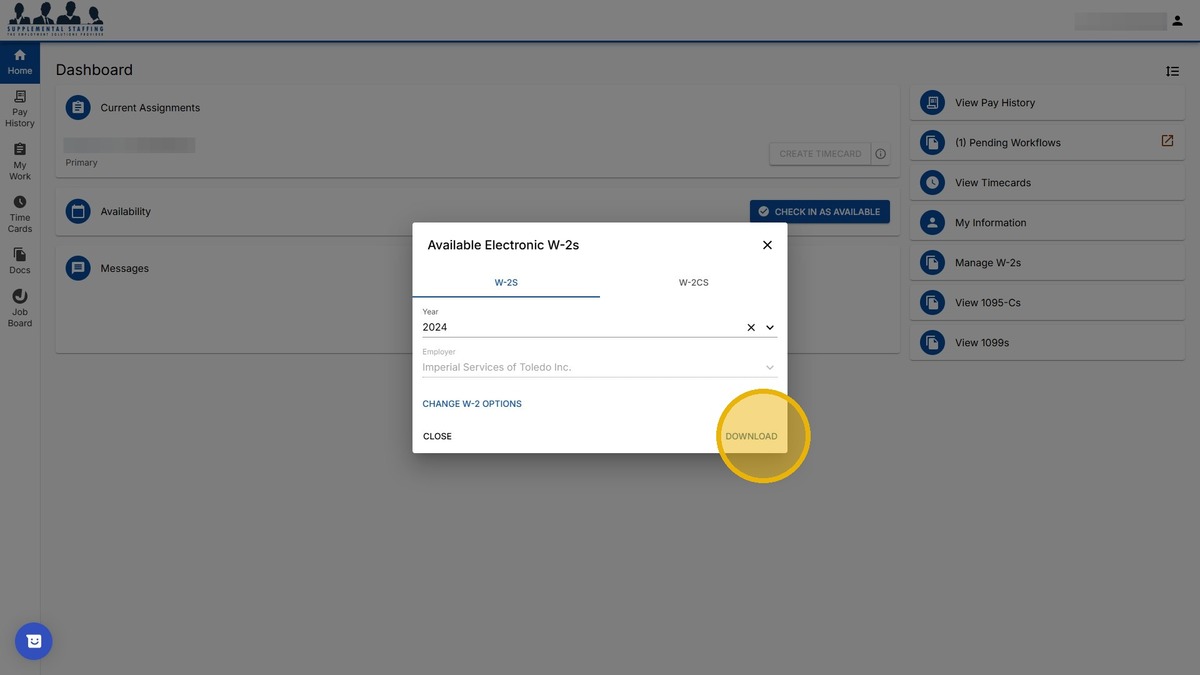This screenshot has width=1200, height=675.
Task: Select the W-2S tab
Action: pyautogui.click(x=506, y=283)
